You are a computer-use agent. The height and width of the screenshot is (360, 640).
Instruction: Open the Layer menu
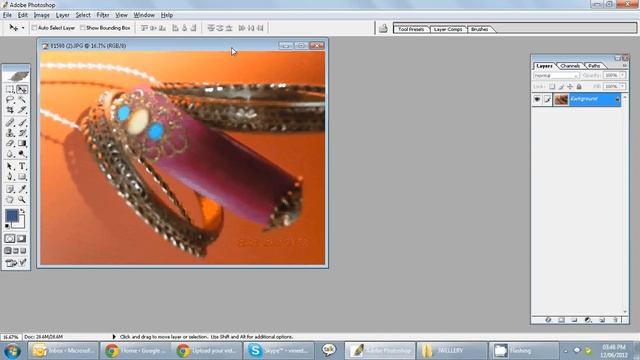click(62, 15)
